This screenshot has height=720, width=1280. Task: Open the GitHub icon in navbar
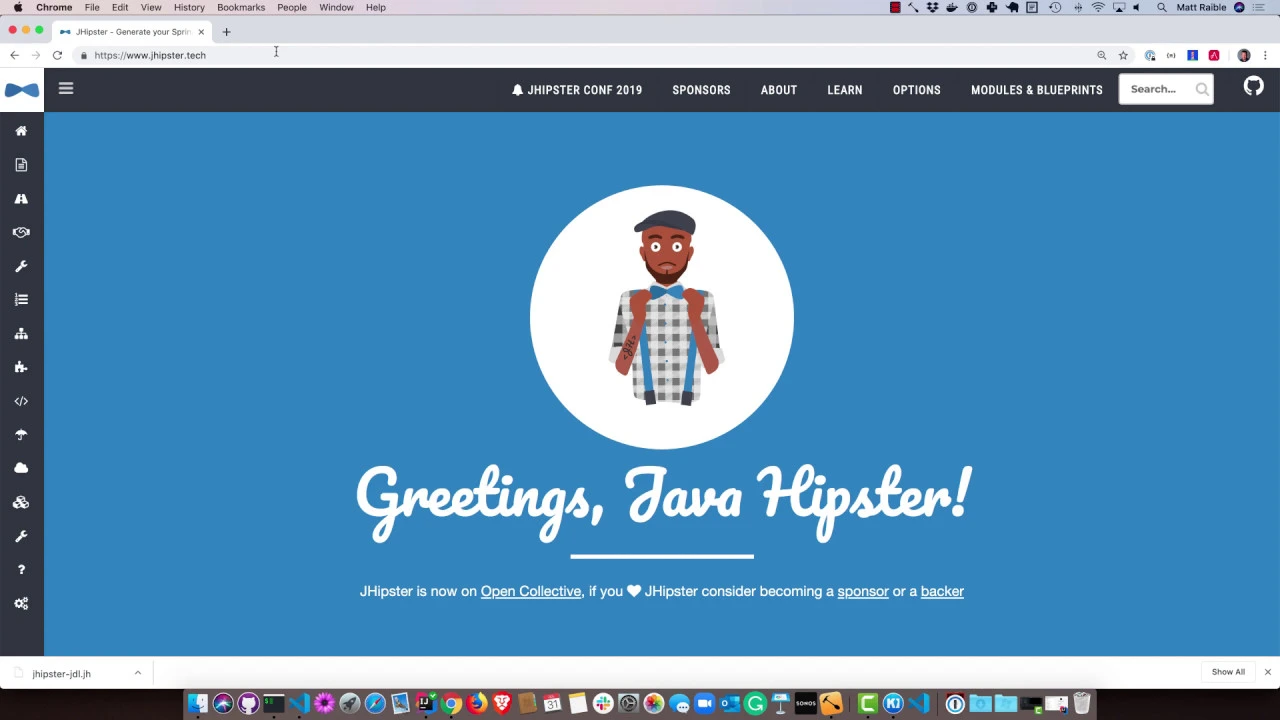[x=1253, y=87]
